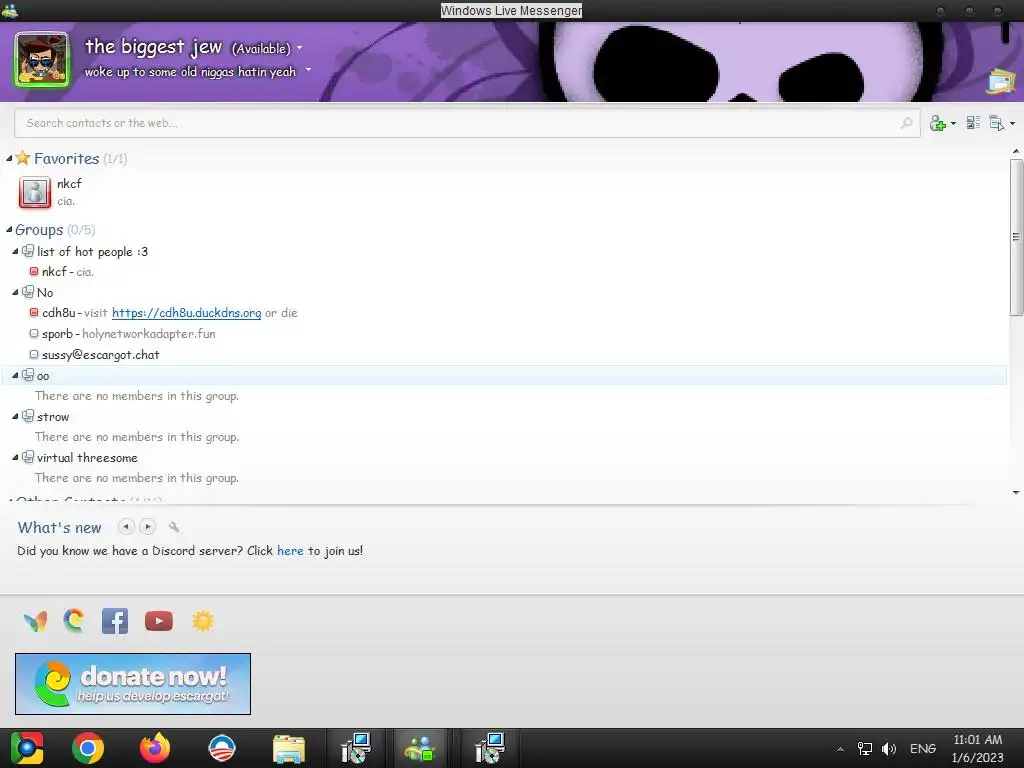Show hidden system tray icons
1024x768 pixels.
pos(840,749)
